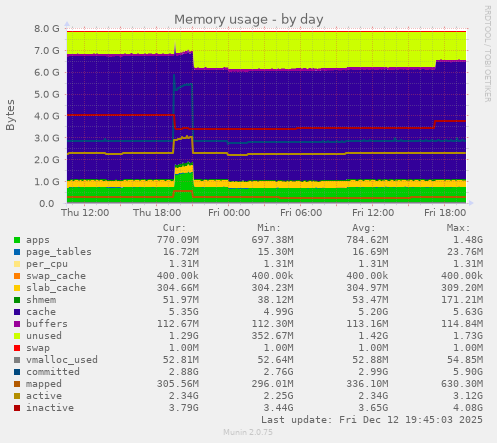Click the purple buffers legend swatch
The height and width of the screenshot is (443, 497).
17,324
